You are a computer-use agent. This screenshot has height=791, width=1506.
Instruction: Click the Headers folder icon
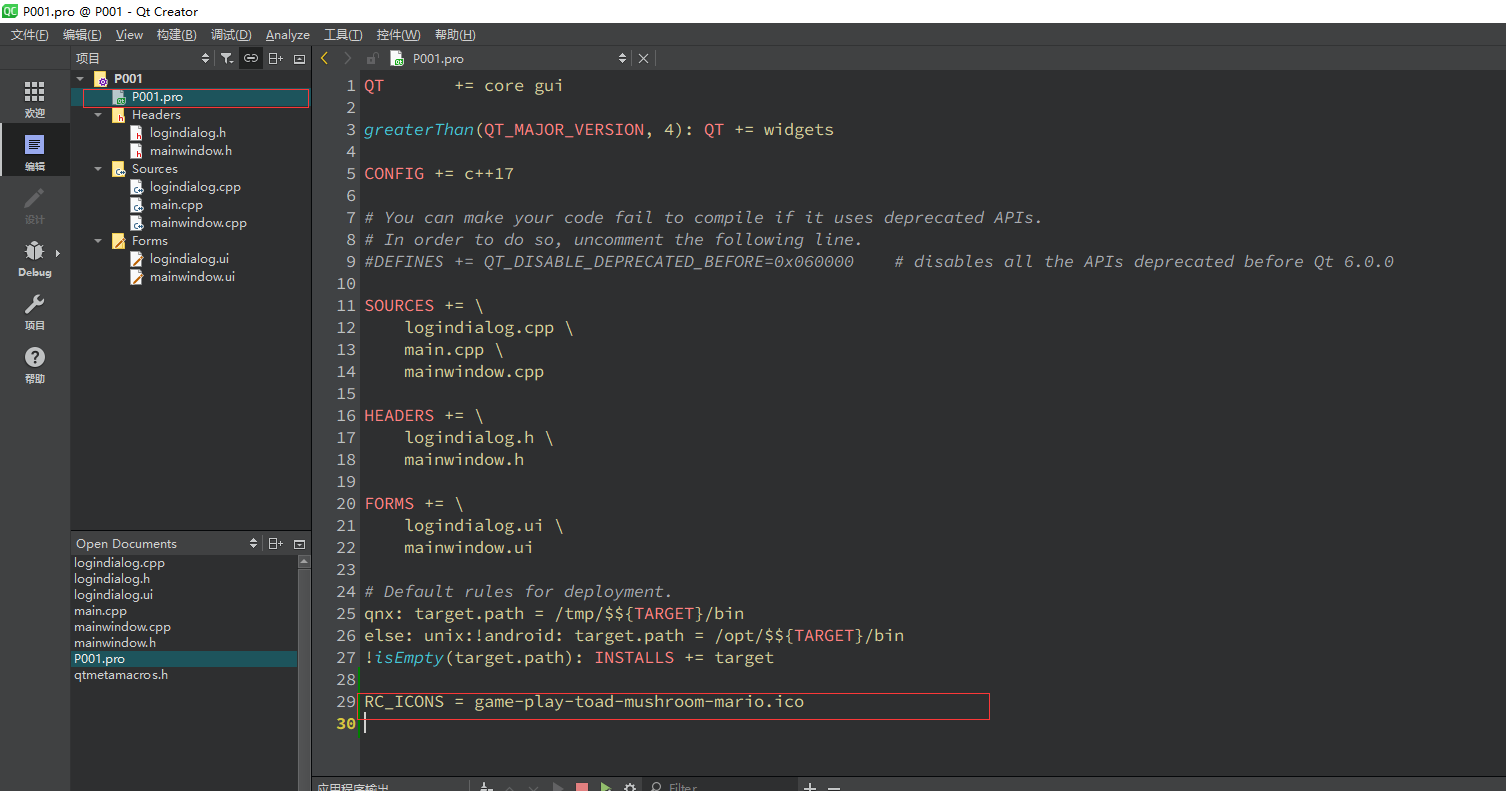coord(119,115)
